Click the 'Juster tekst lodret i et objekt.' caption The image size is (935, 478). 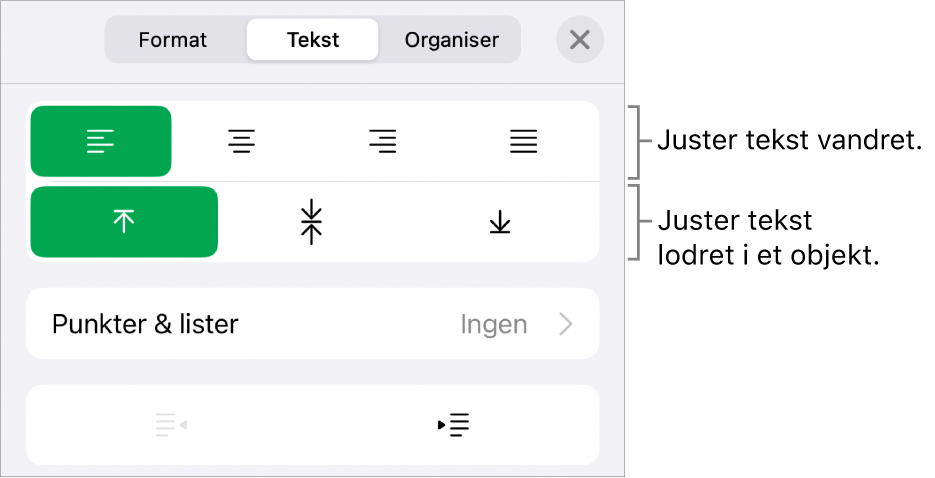coord(768,237)
